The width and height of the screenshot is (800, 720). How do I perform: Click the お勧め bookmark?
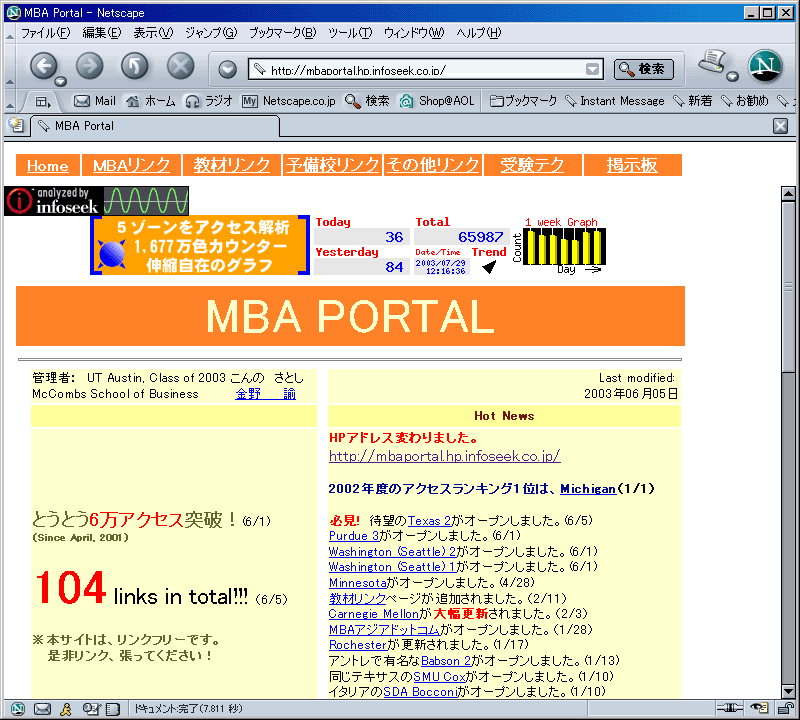(744, 101)
